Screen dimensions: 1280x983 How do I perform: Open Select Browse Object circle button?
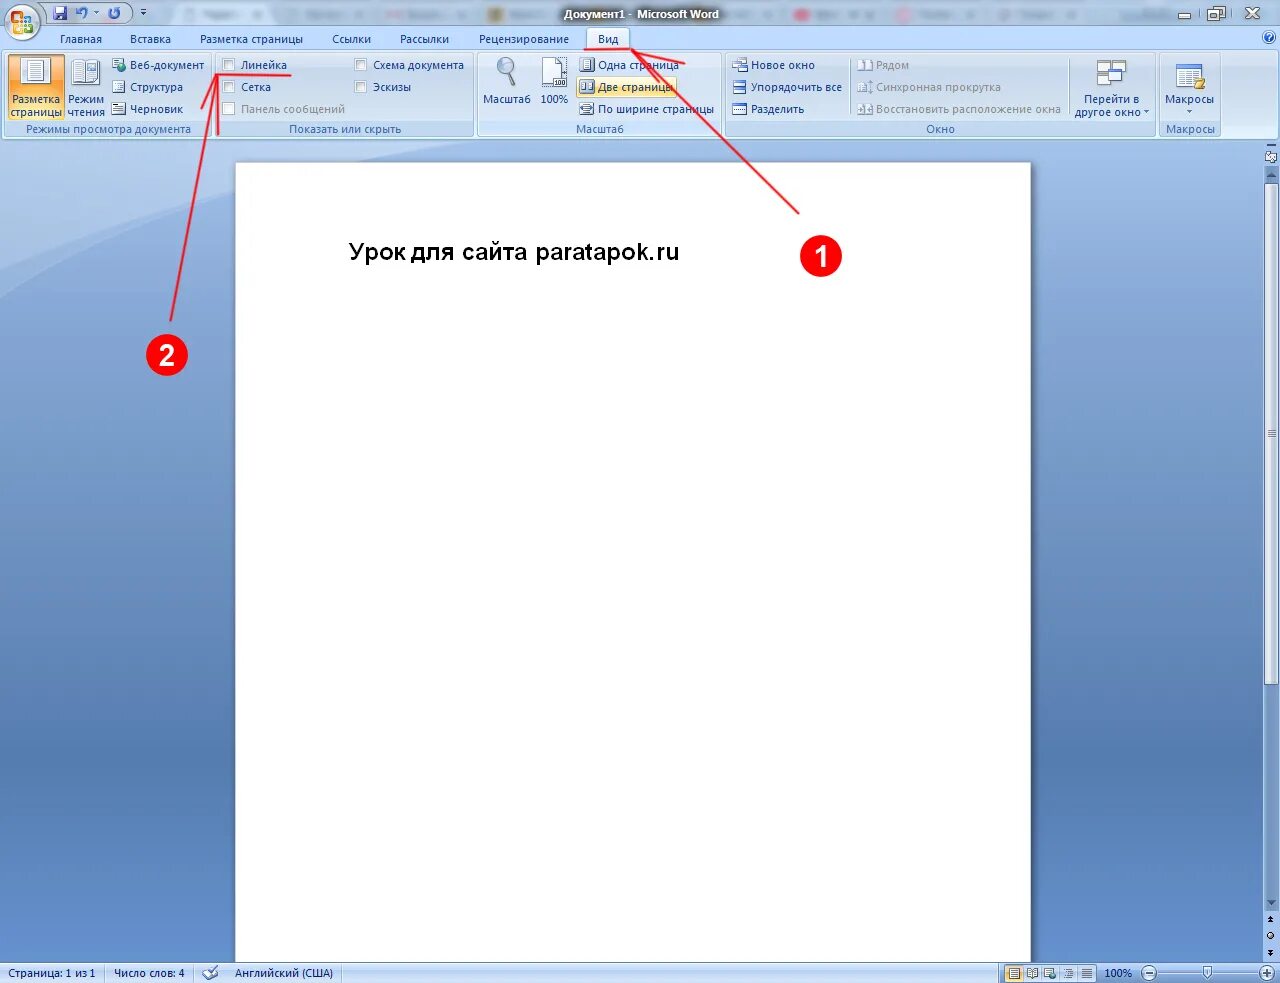tap(1271, 936)
